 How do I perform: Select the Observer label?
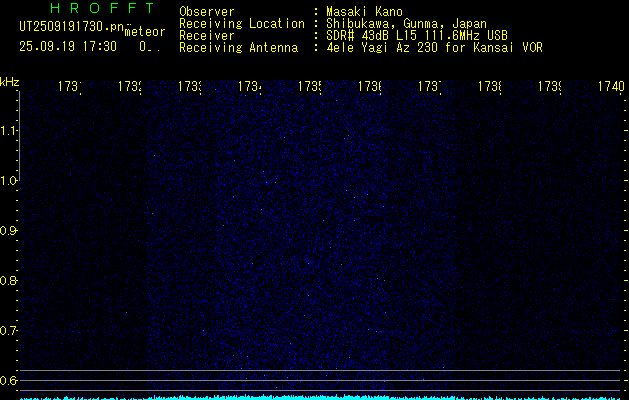coord(207,12)
